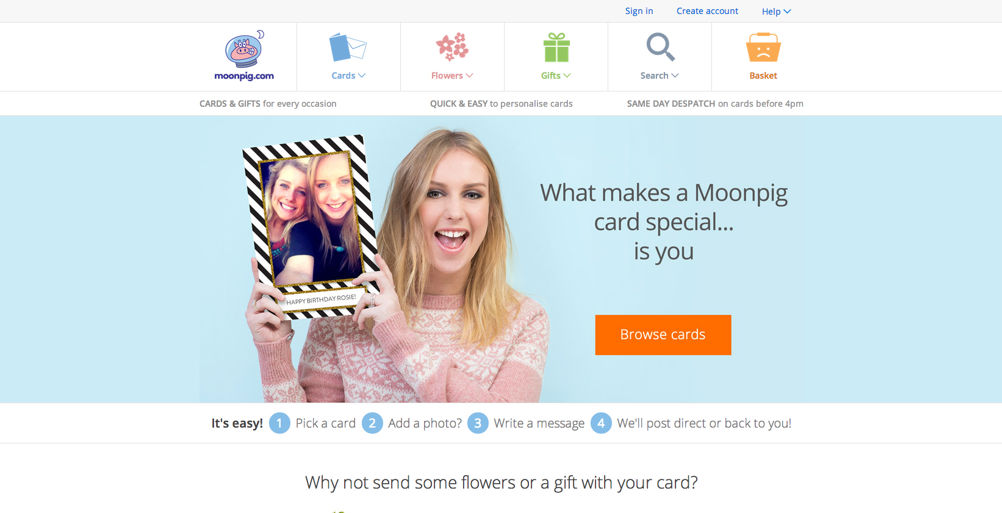Screen dimensions: 1002x513
Task: Click the step 1 circle icon
Action: coord(279,423)
